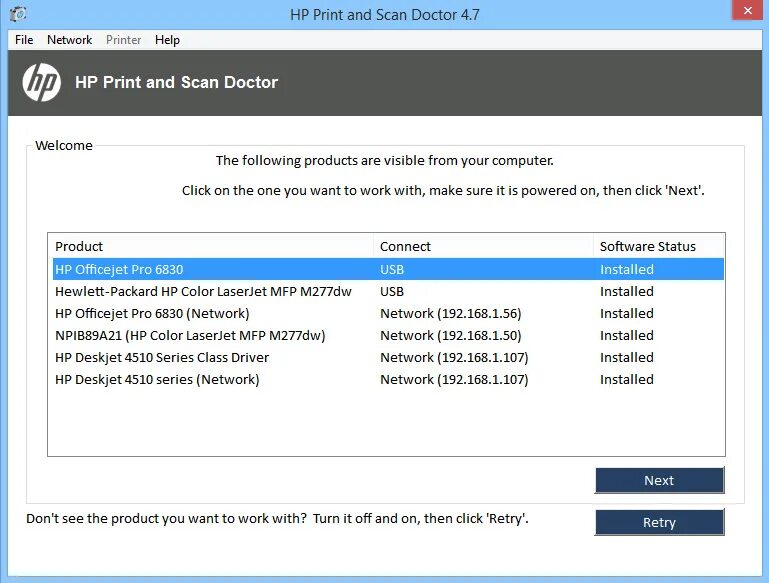This screenshot has height=583, width=769.
Task: Open the Printer menu
Action: (x=123, y=40)
